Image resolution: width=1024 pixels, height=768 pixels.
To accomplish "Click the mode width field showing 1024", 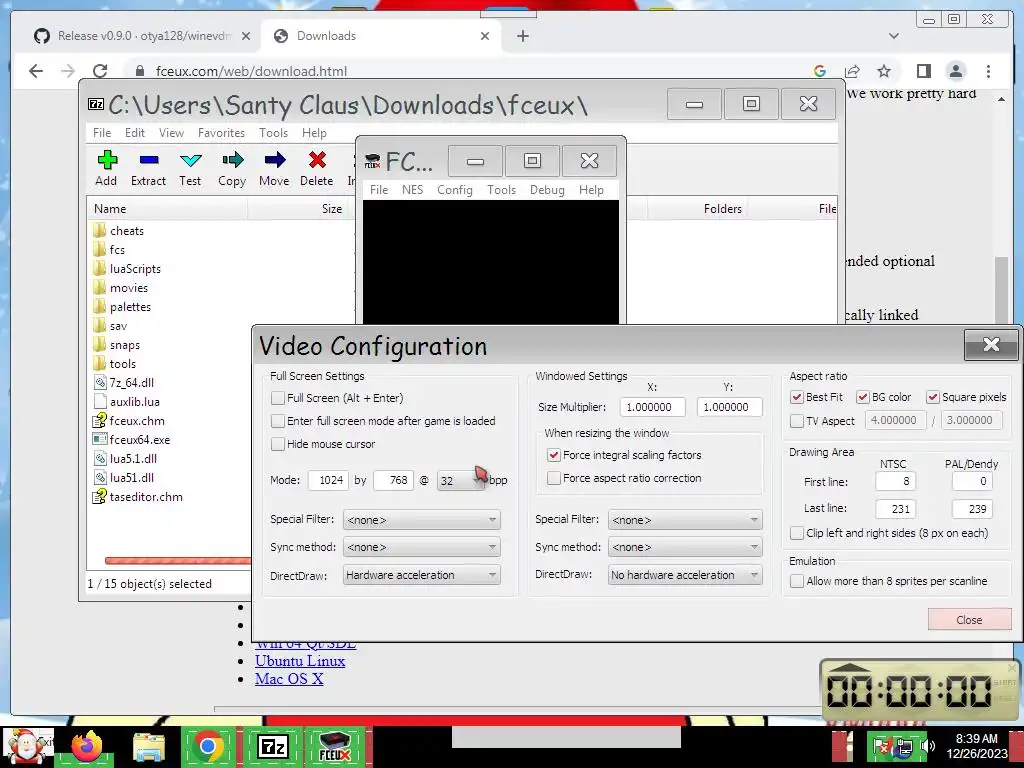I will point(328,480).
